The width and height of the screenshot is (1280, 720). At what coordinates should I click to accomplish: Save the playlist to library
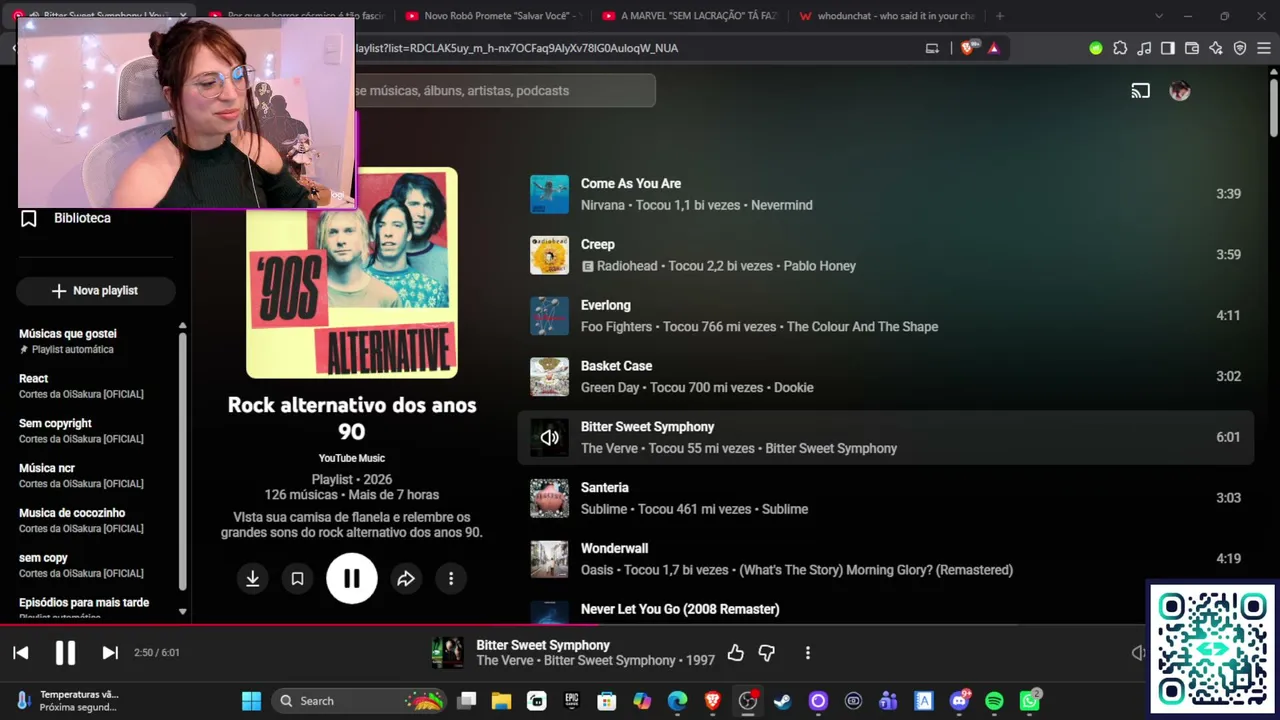[x=297, y=579]
